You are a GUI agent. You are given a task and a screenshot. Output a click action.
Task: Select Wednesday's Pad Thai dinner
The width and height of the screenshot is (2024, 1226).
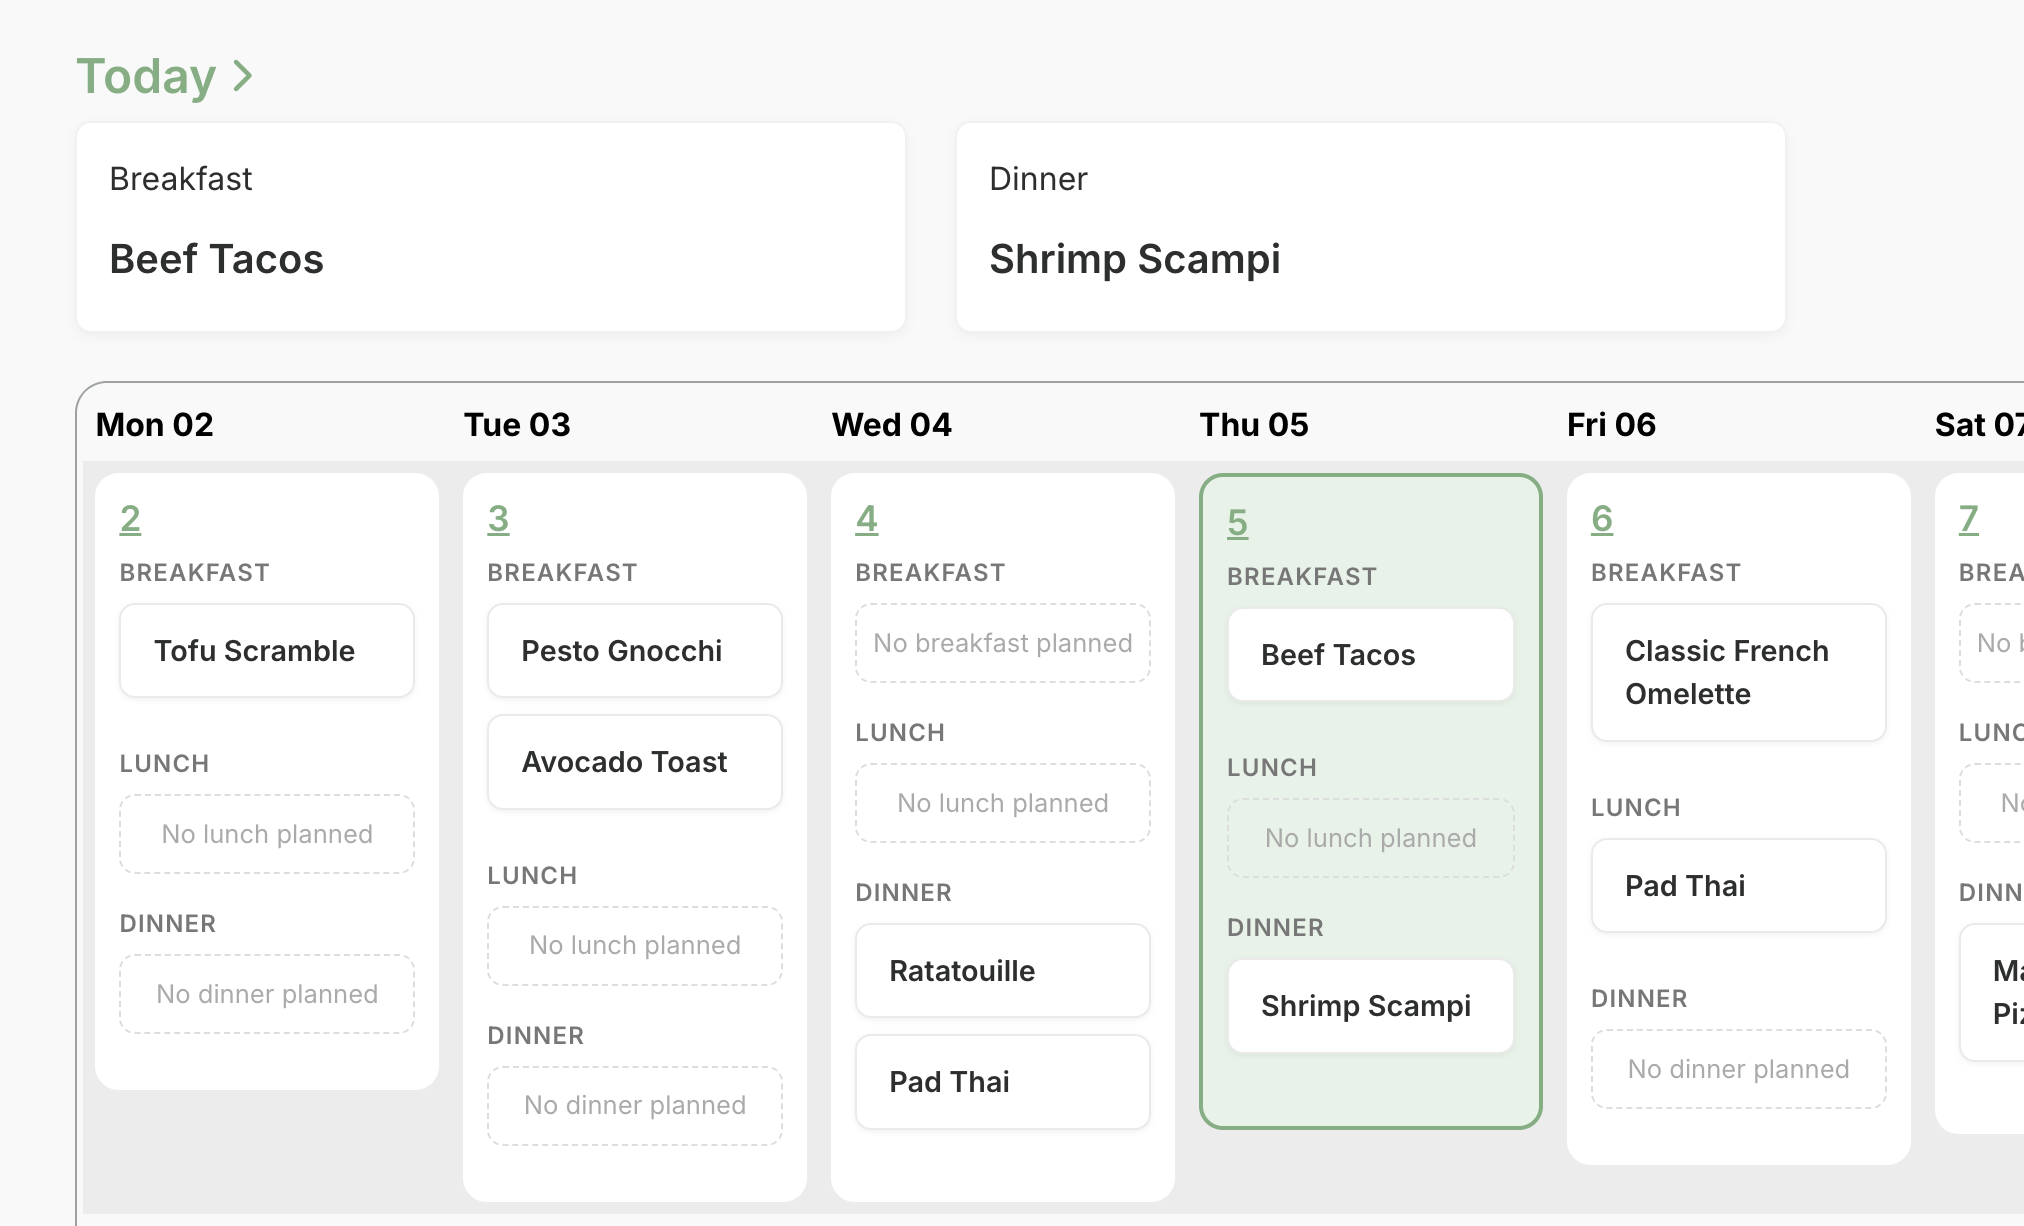pyautogui.click(x=1002, y=1082)
